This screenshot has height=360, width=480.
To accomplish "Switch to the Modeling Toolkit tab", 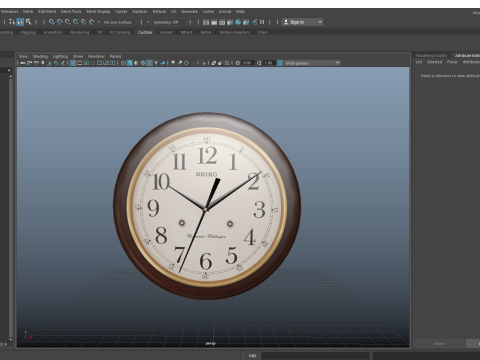I will coord(431,56).
